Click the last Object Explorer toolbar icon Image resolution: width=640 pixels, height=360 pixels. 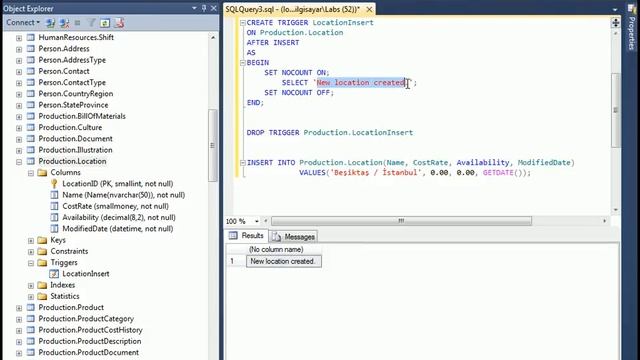pyautogui.click(x=119, y=23)
